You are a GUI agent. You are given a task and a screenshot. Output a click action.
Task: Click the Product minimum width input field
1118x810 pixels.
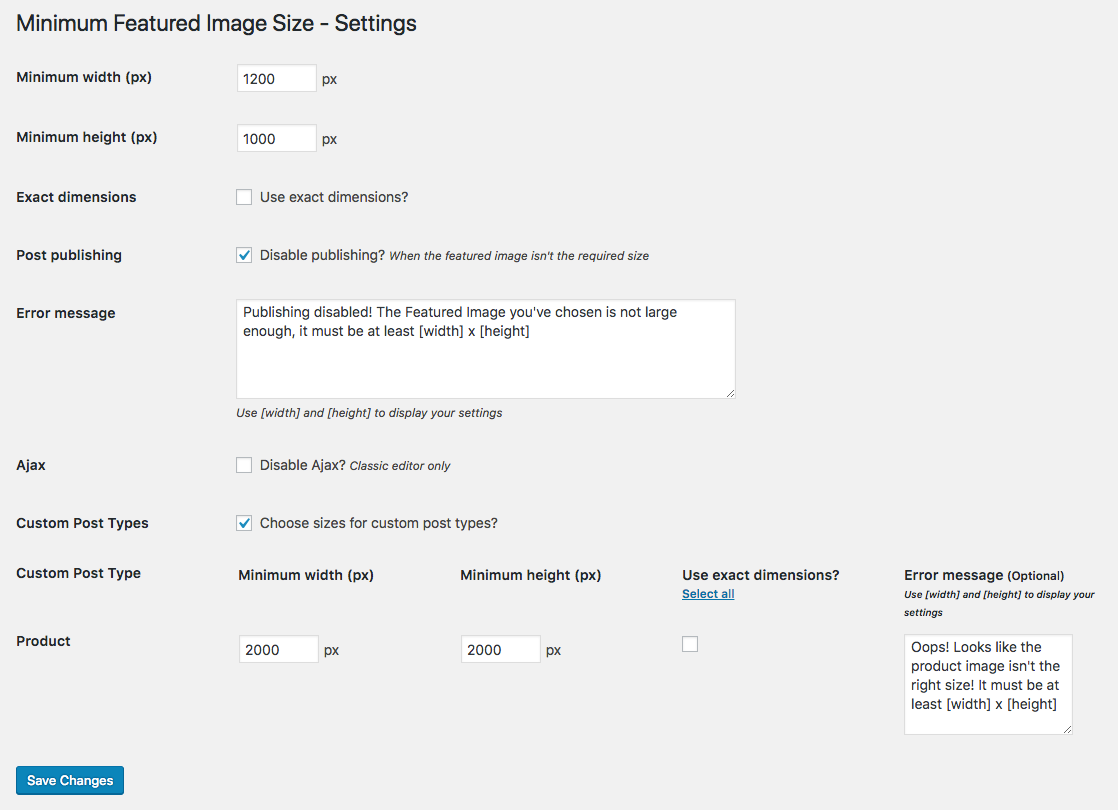(279, 650)
